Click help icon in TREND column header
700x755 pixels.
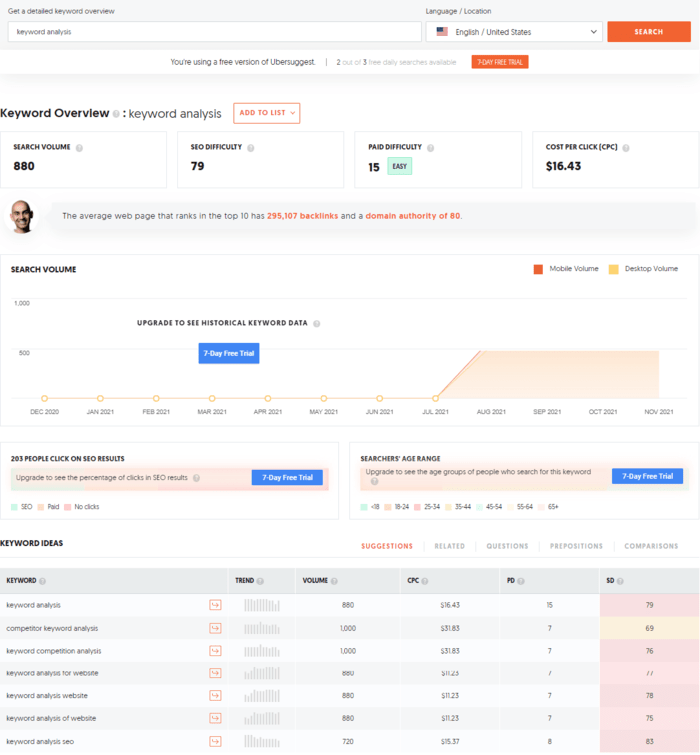coord(260,581)
